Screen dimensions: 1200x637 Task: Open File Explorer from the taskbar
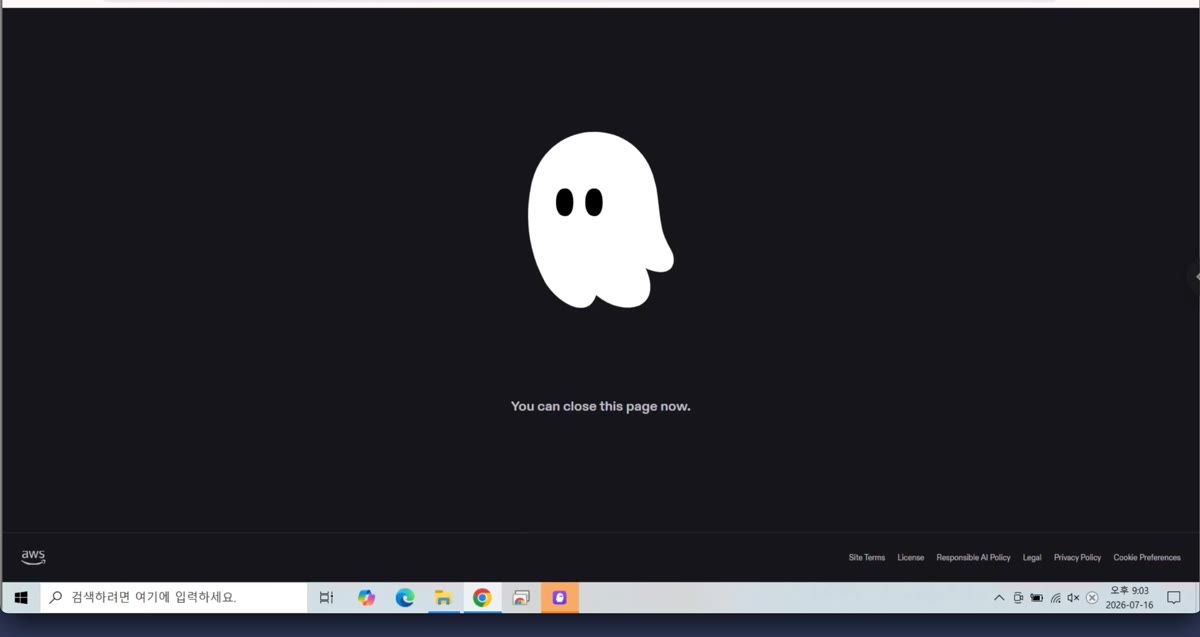(443, 598)
